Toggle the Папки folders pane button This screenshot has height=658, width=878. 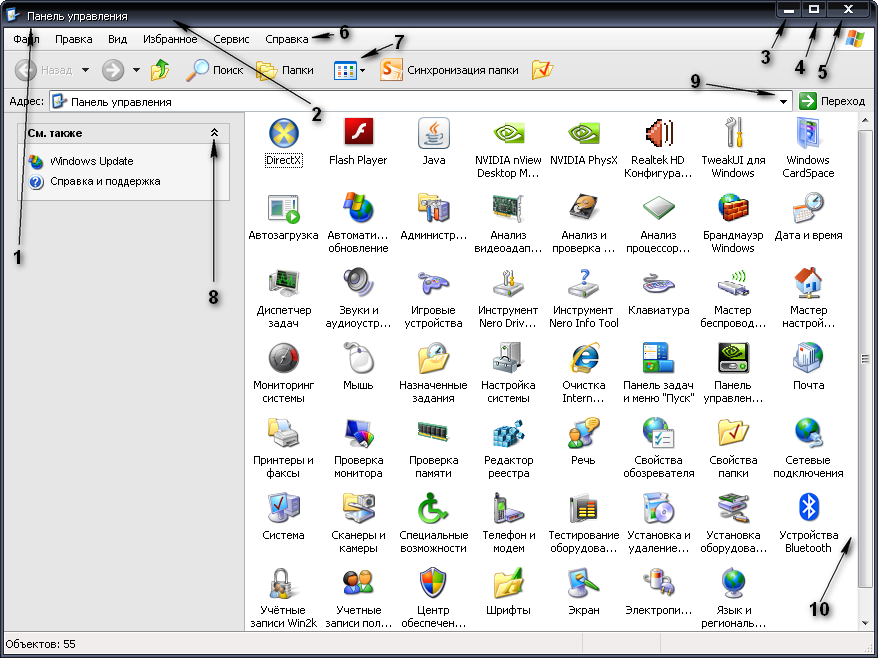285,70
